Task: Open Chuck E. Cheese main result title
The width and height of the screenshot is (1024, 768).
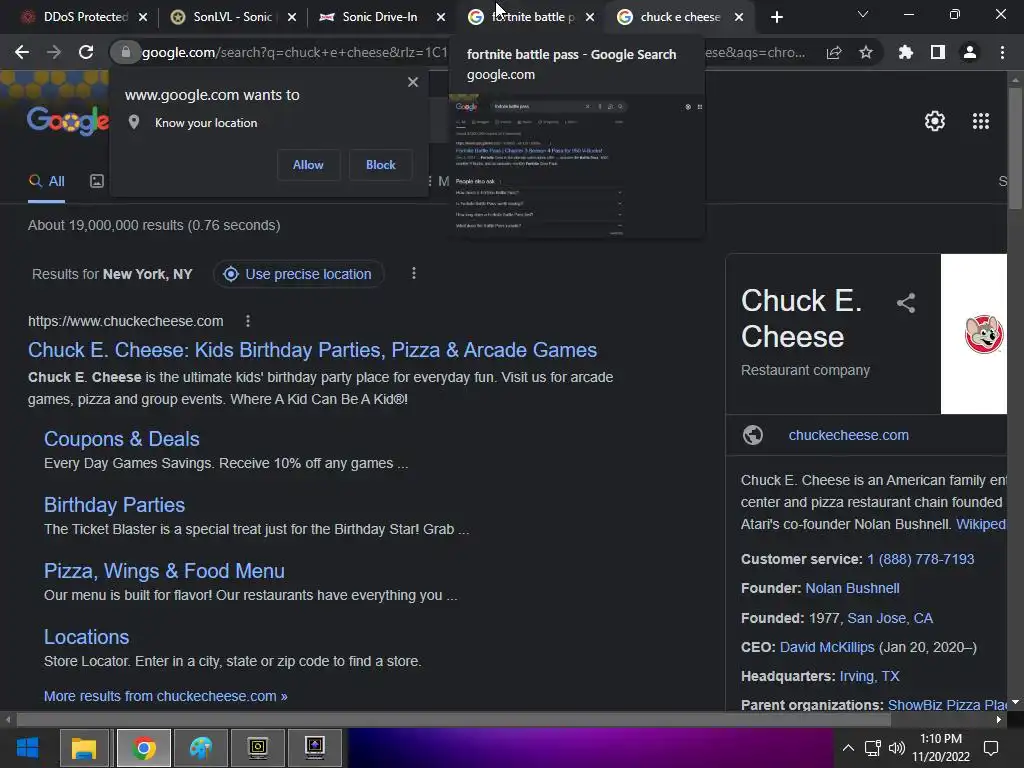Action: point(312,350)
